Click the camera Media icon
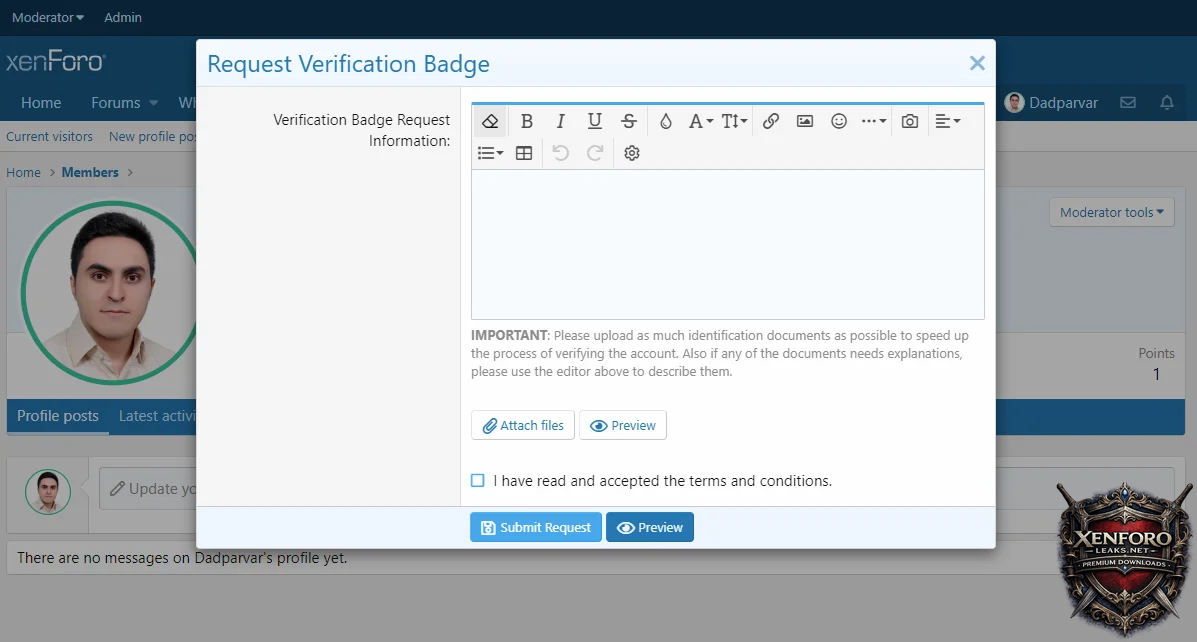 pos(910,121)
